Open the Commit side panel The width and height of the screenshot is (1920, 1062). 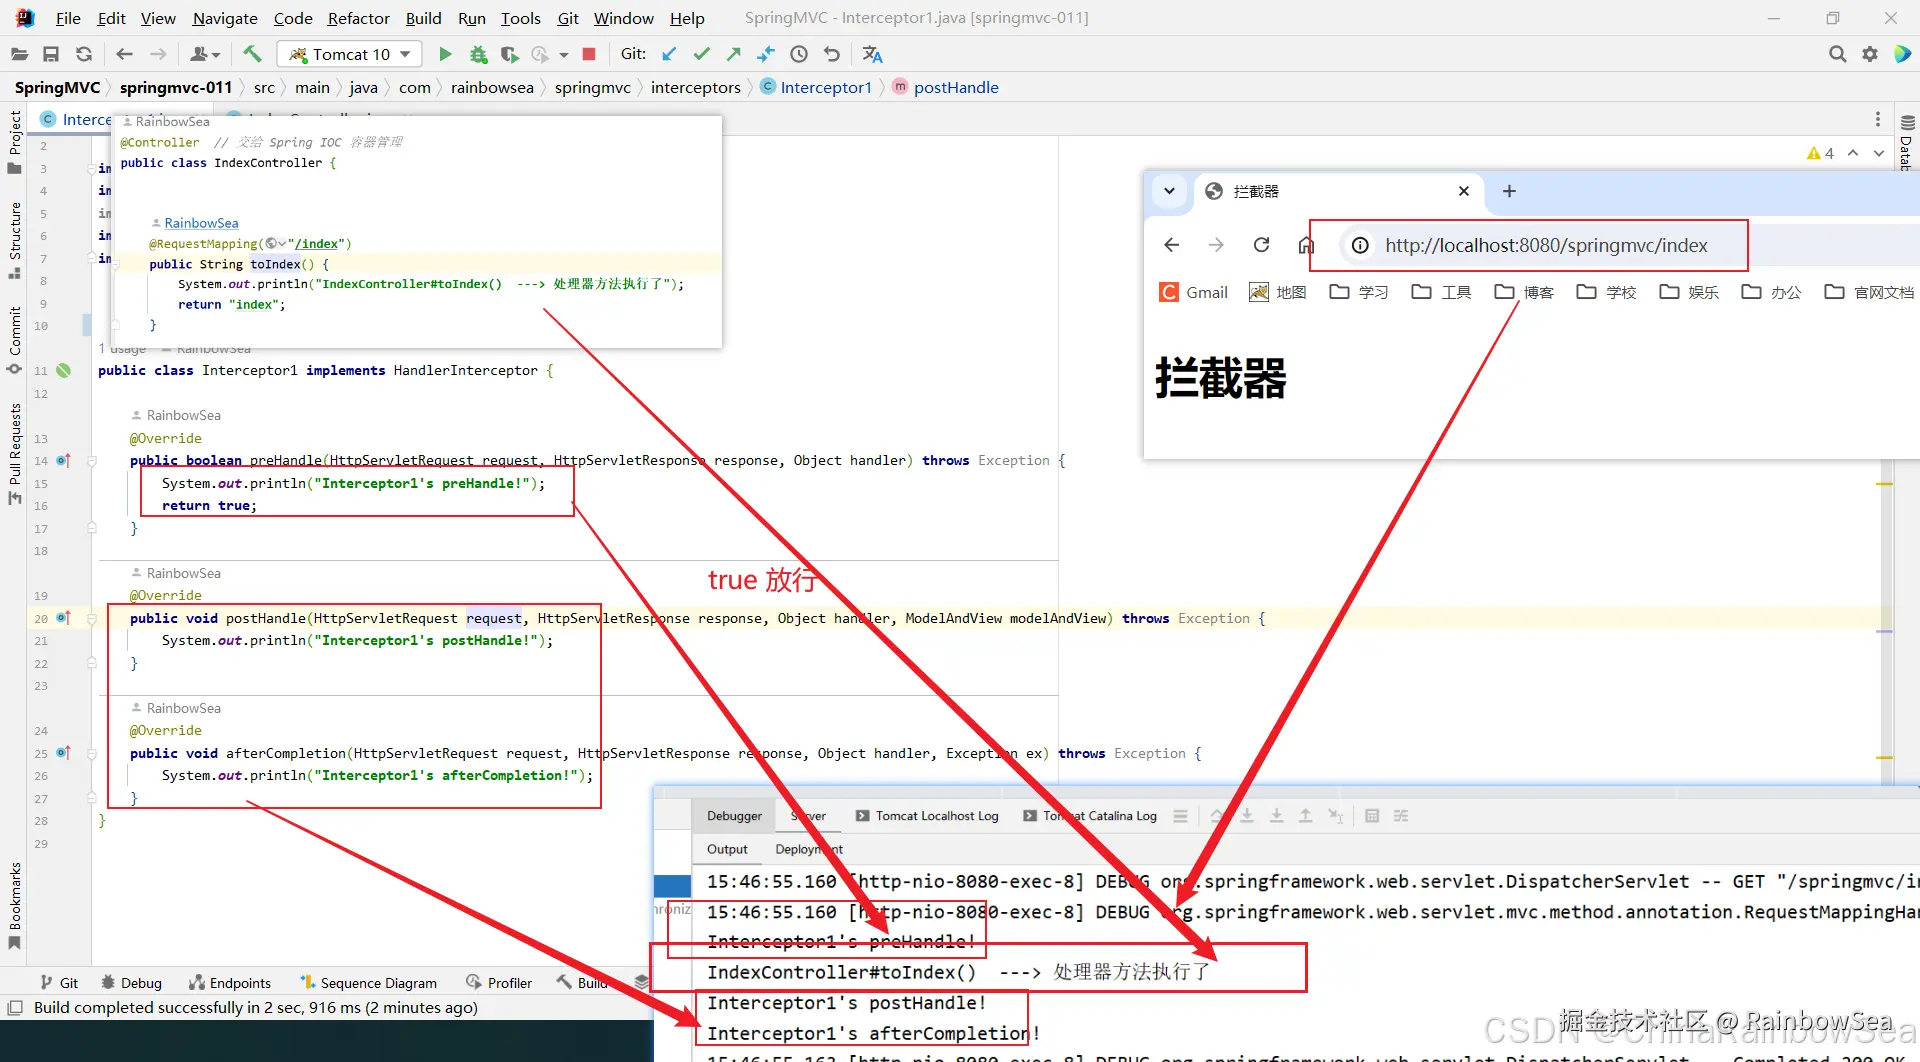15,340
